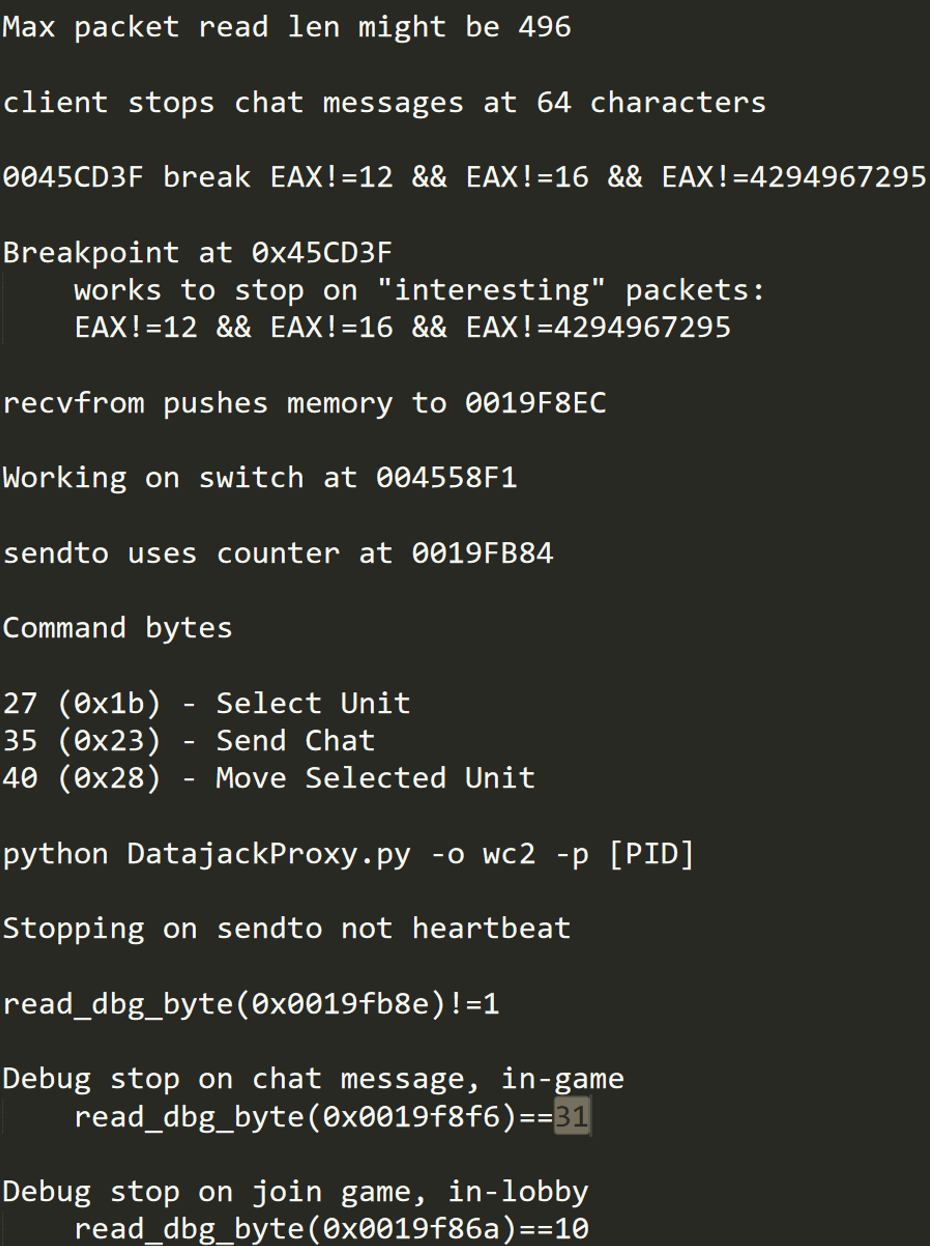Click 'Stopping on sendto not heartbeat' line
Image resolution: width=930 pixels, height=1246 pixels.
point(286,928)
